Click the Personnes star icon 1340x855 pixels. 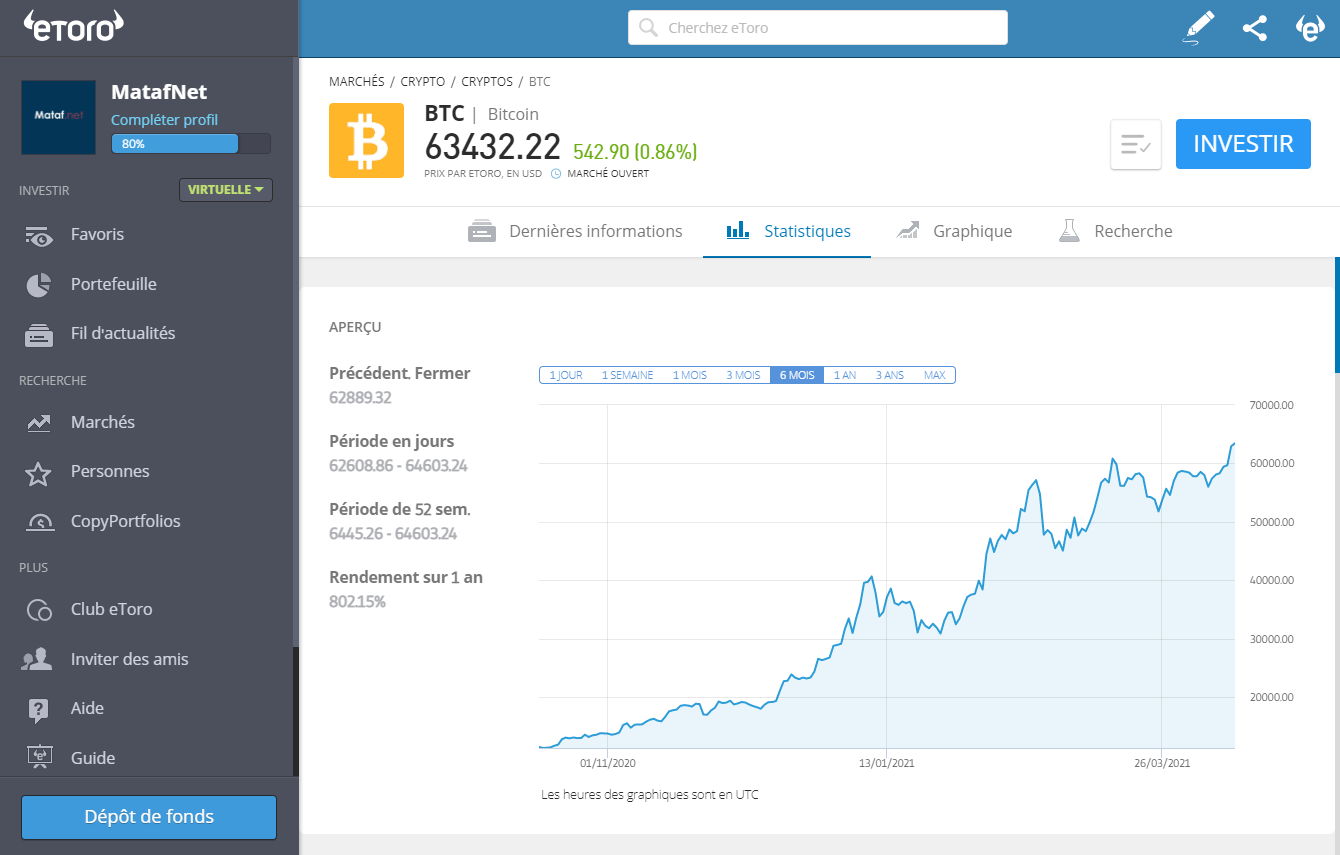pyautogui.click(x=38, y=473)
